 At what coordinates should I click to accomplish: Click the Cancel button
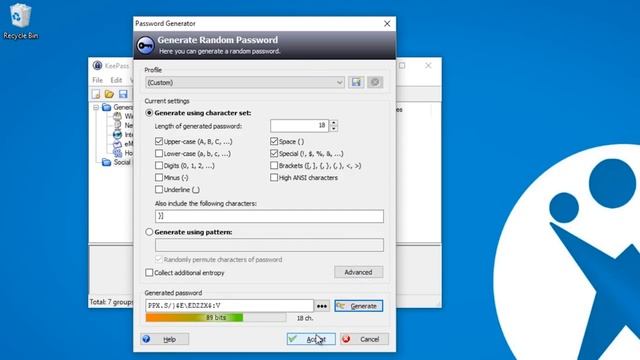tap(364, 339)
